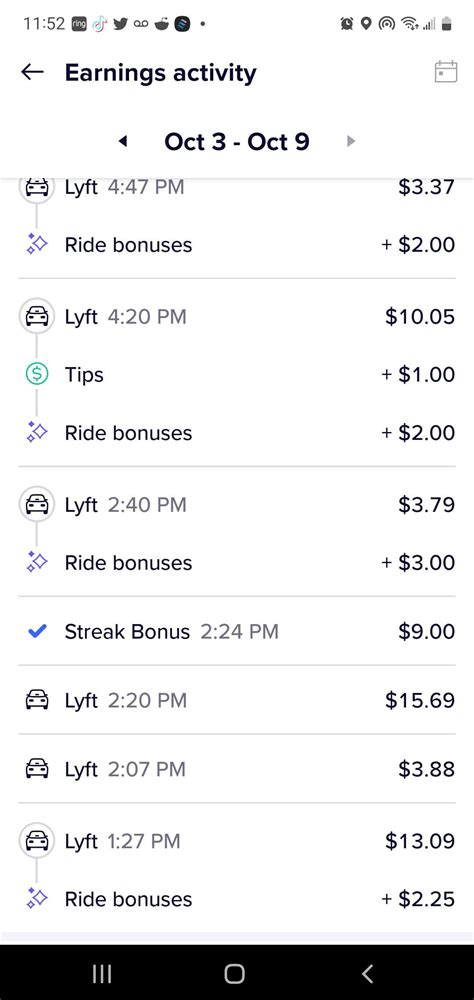Image resolution: width=474 pixels, height=1000 pixels.
Task: Select the Oct 3 - Oct 9 date range
Action: coord(237,142)
